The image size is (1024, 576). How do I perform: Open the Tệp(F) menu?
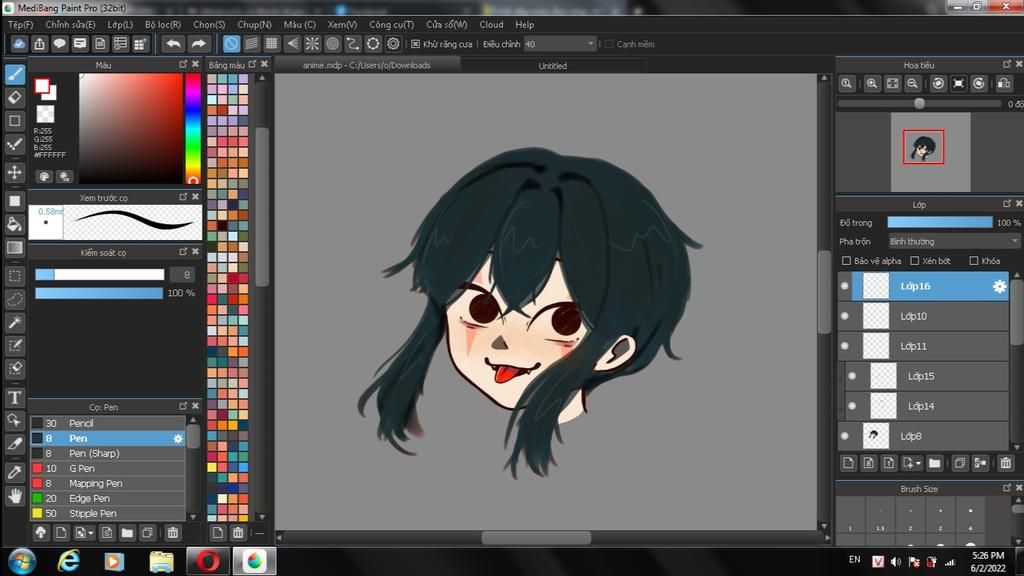pos(20,24)
